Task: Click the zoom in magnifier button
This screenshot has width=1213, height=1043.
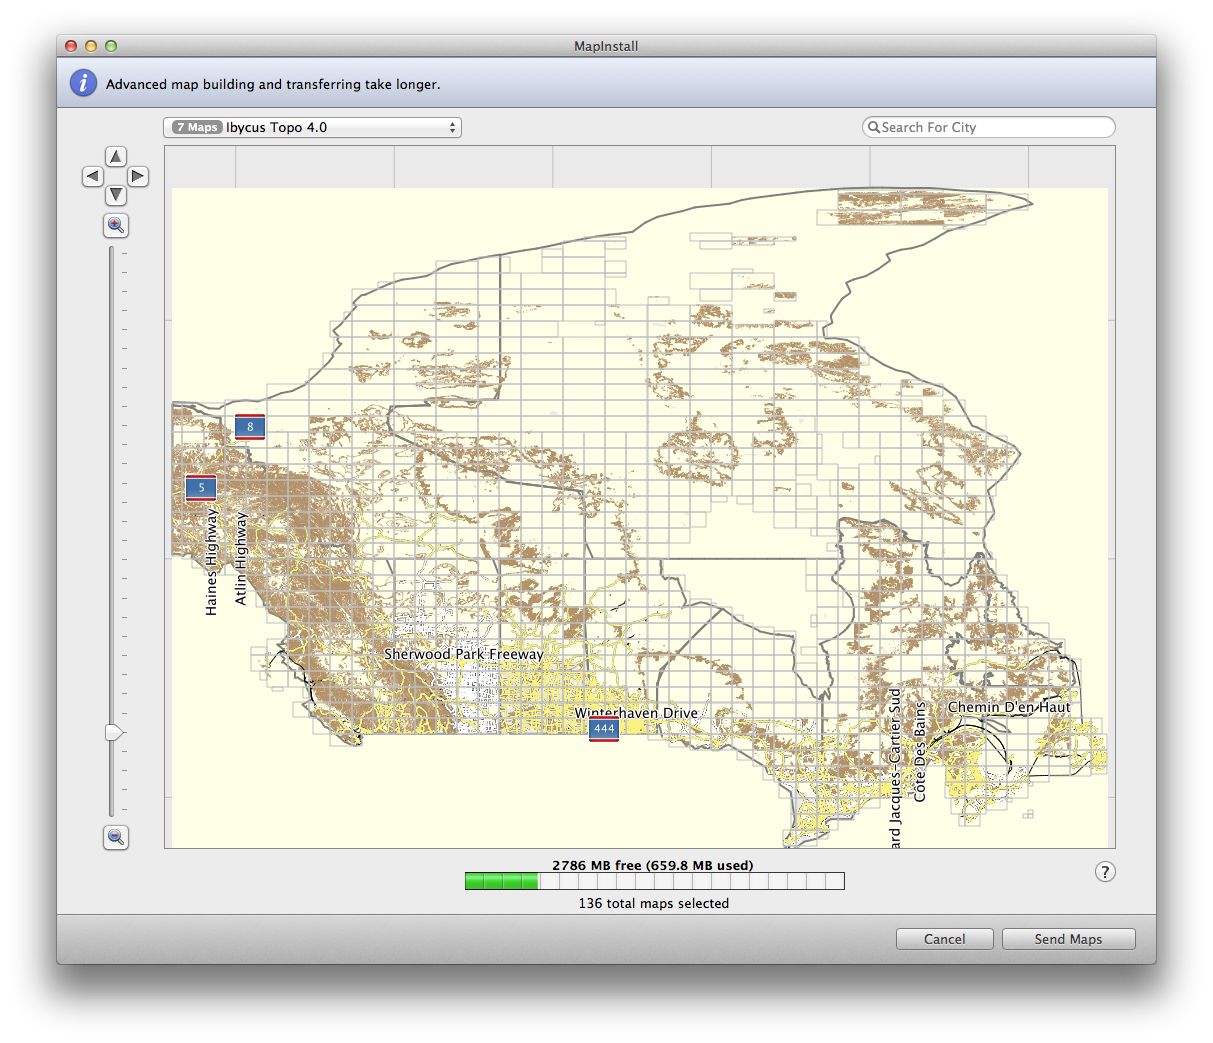Action: [116, 226]
